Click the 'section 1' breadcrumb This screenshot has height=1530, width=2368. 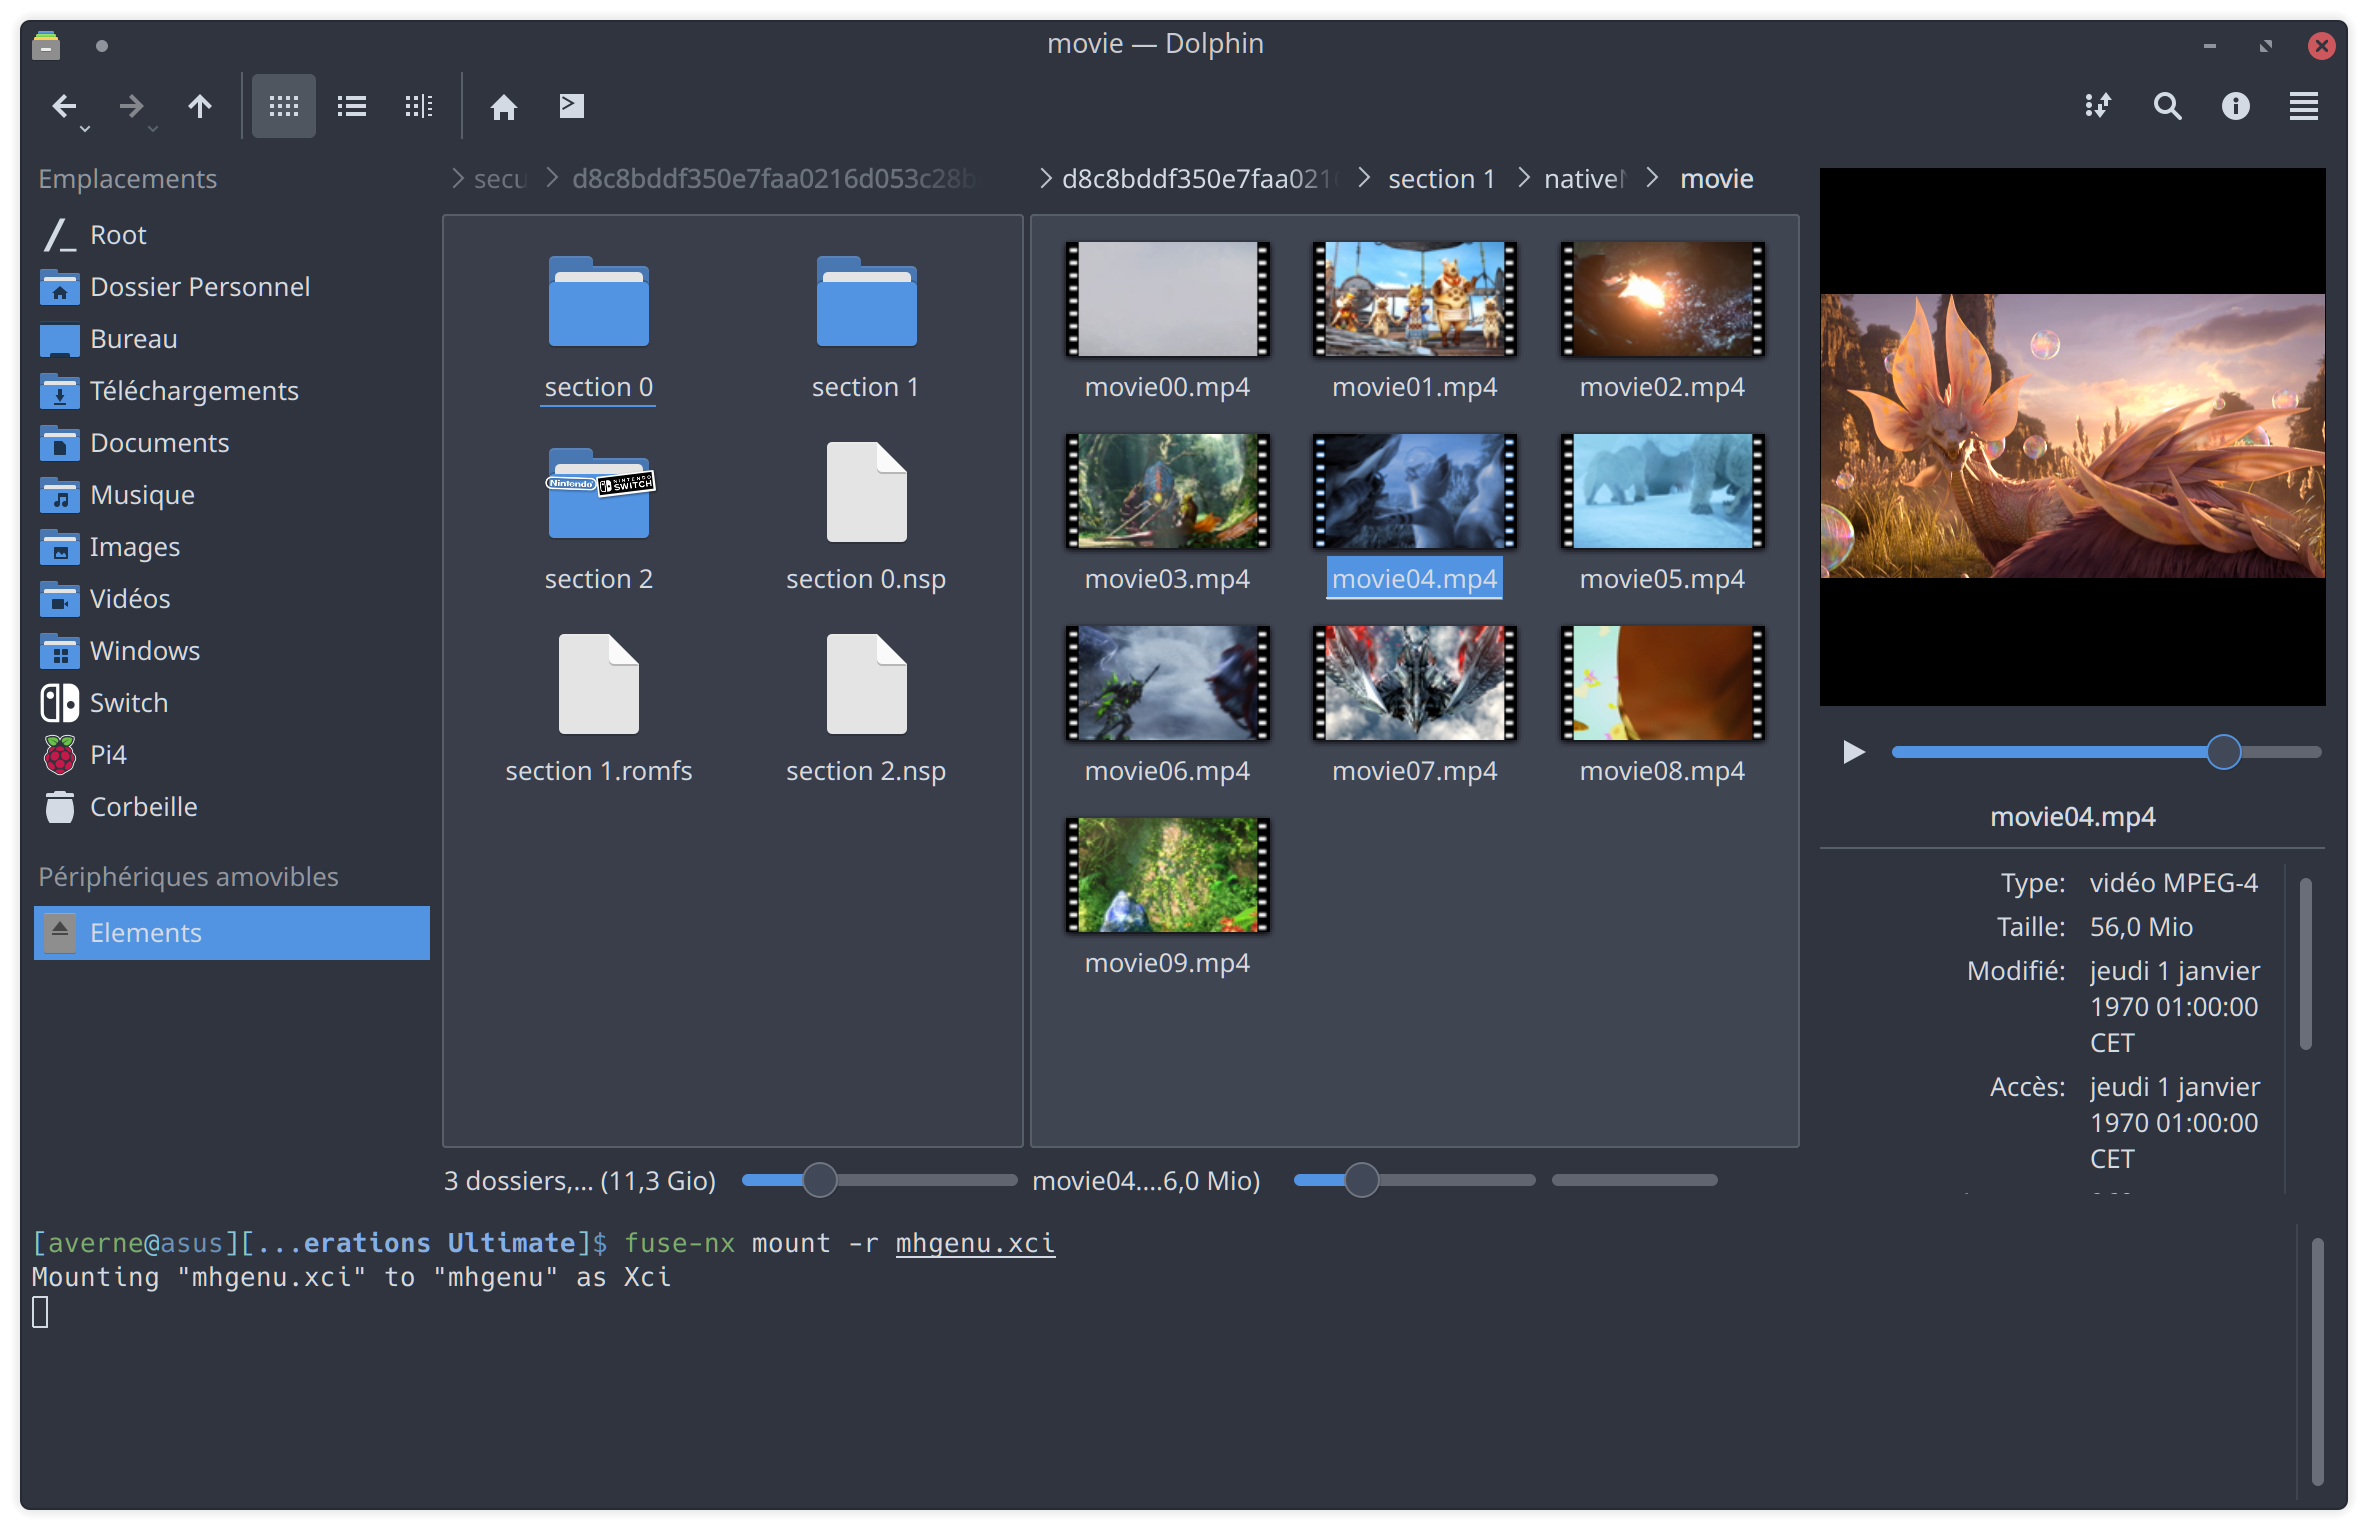[x=1441, y=179]
